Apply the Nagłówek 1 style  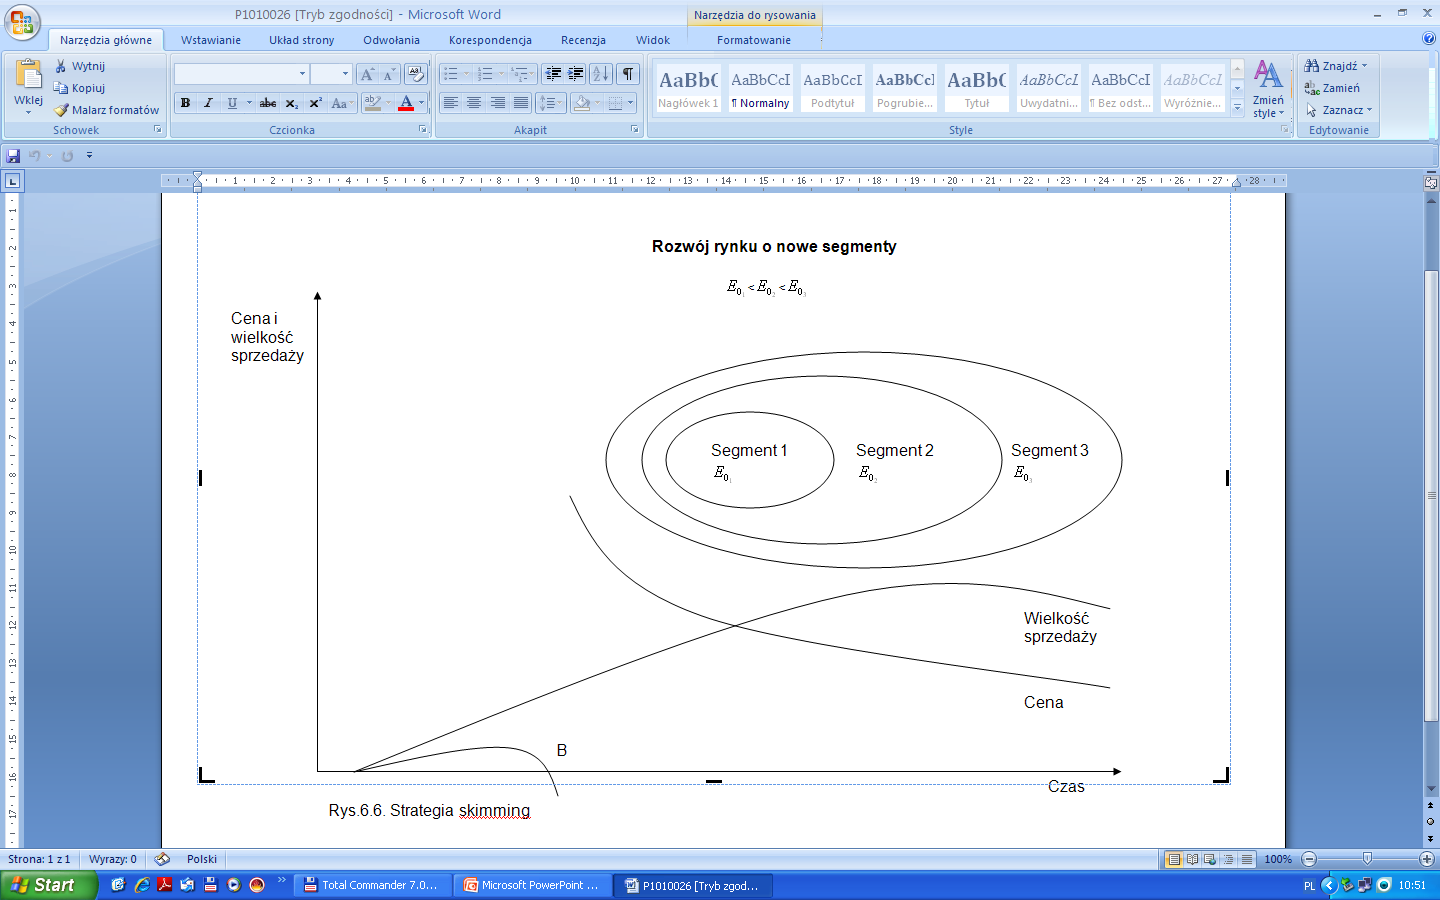[688, 89]
